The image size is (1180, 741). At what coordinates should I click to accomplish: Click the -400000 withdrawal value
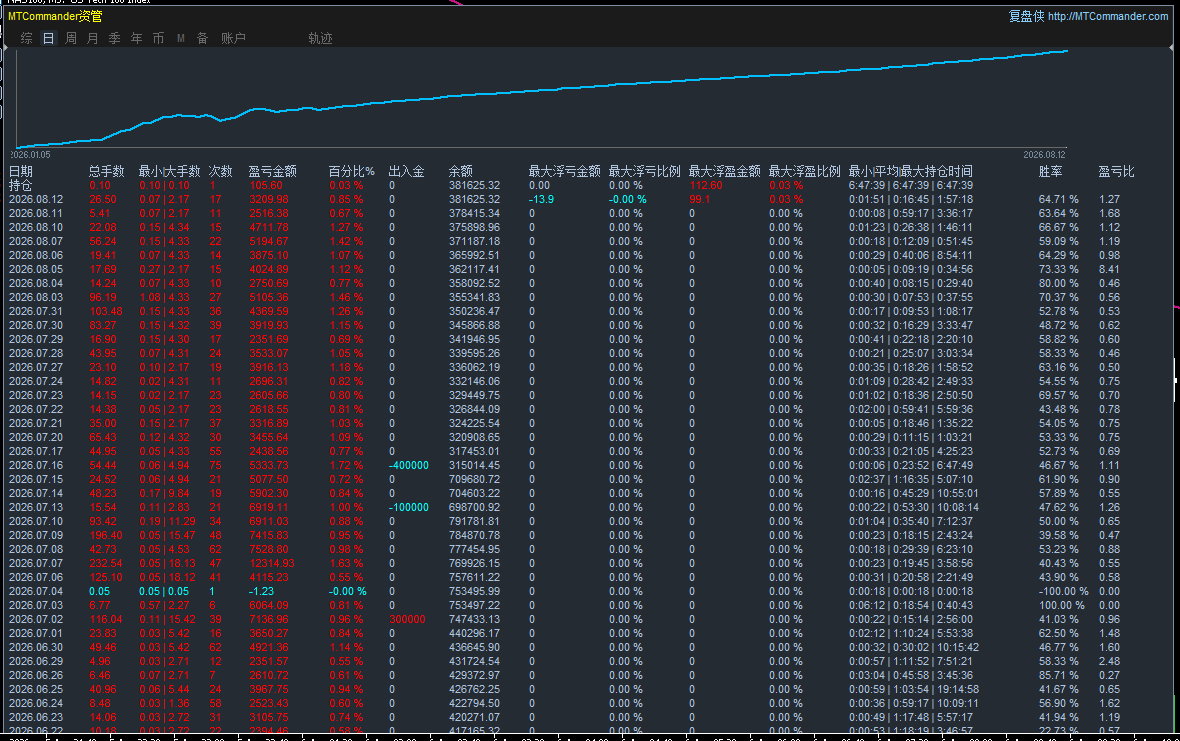pyautogui.click(x=409, y=466)
